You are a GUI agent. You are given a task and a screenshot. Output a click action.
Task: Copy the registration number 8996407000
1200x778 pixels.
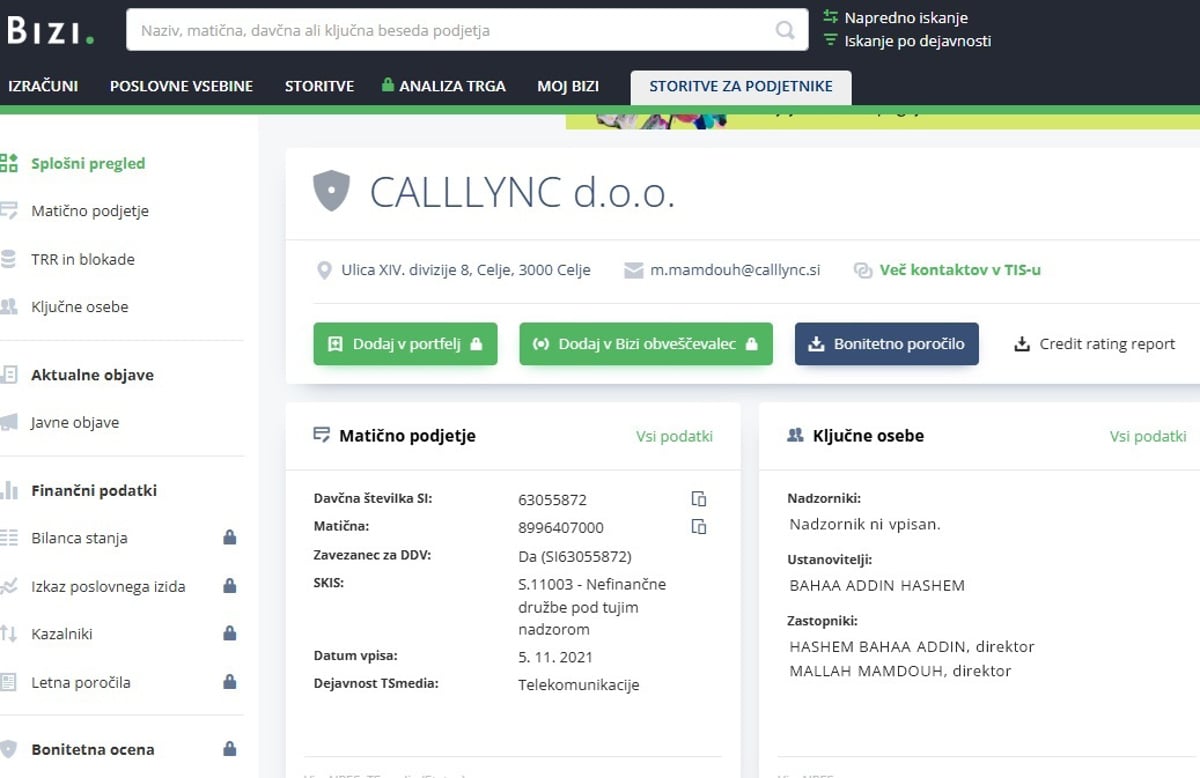coord(699,527)
